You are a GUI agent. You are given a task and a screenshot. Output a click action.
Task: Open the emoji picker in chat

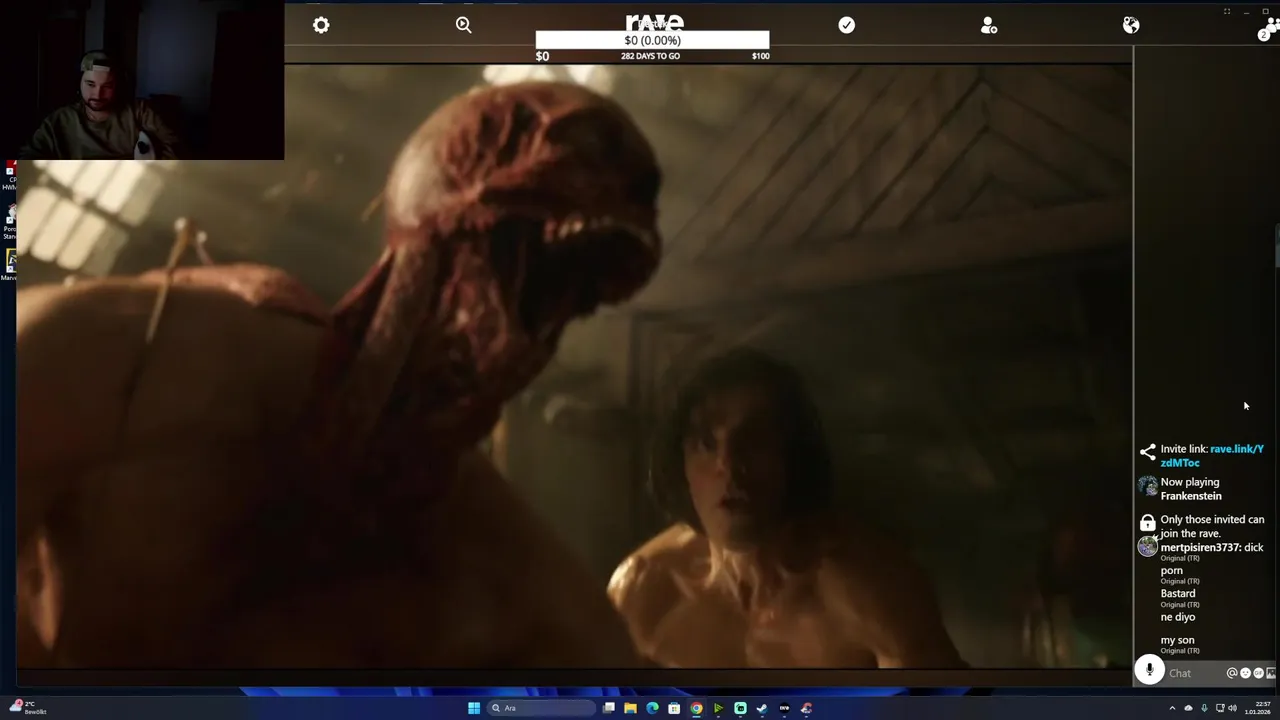pos(1245,673)
